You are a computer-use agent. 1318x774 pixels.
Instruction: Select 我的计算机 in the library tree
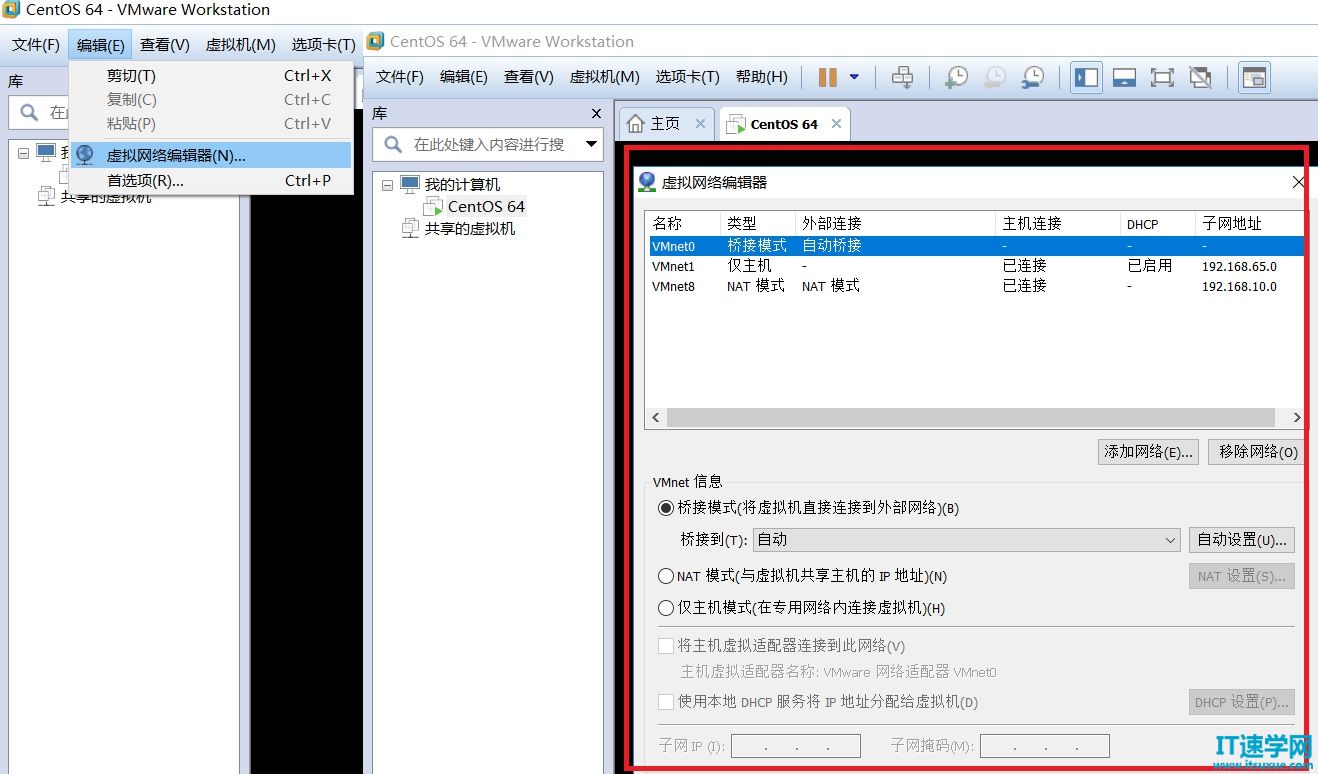(462, 185)
